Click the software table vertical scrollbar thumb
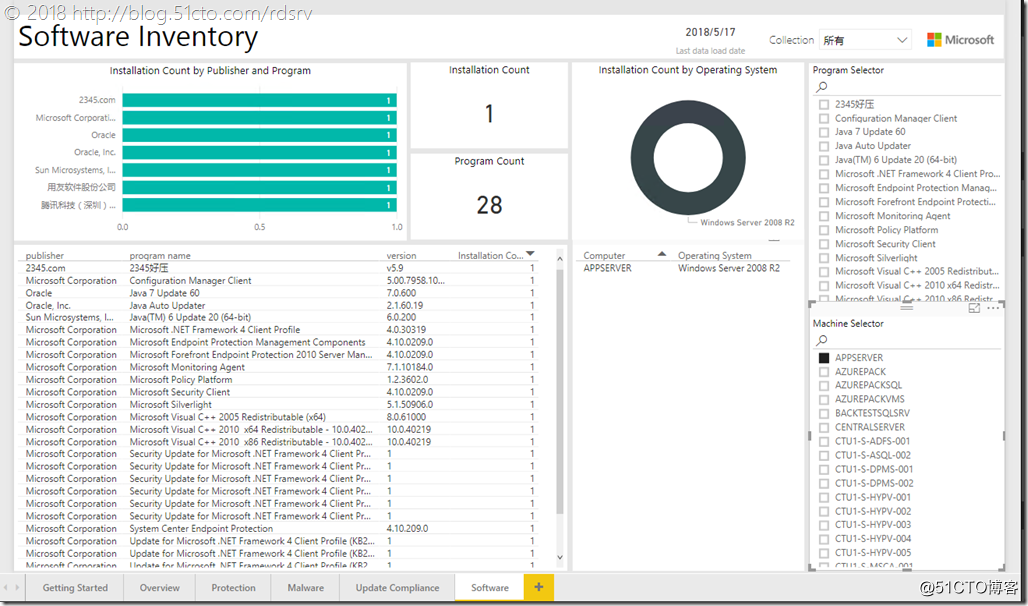Image resolution: width=1028 pixels, height=606 pixels. [x=559, y=391]
